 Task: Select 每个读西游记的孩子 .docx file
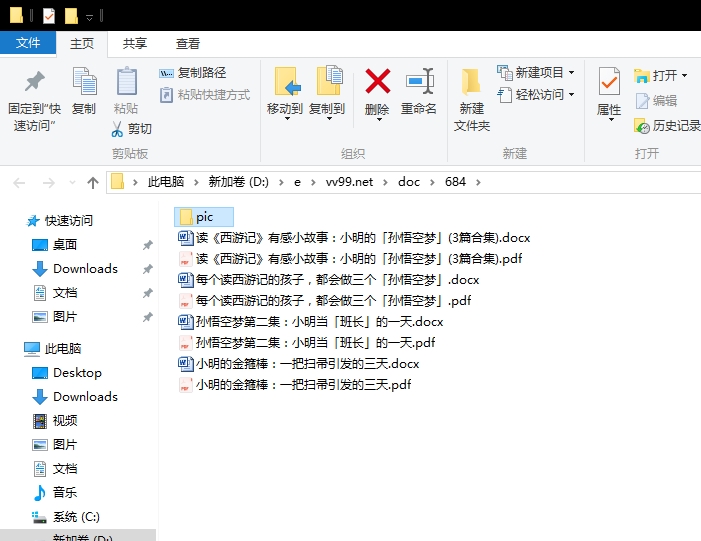pyautogui.click(x=329, y=280)
